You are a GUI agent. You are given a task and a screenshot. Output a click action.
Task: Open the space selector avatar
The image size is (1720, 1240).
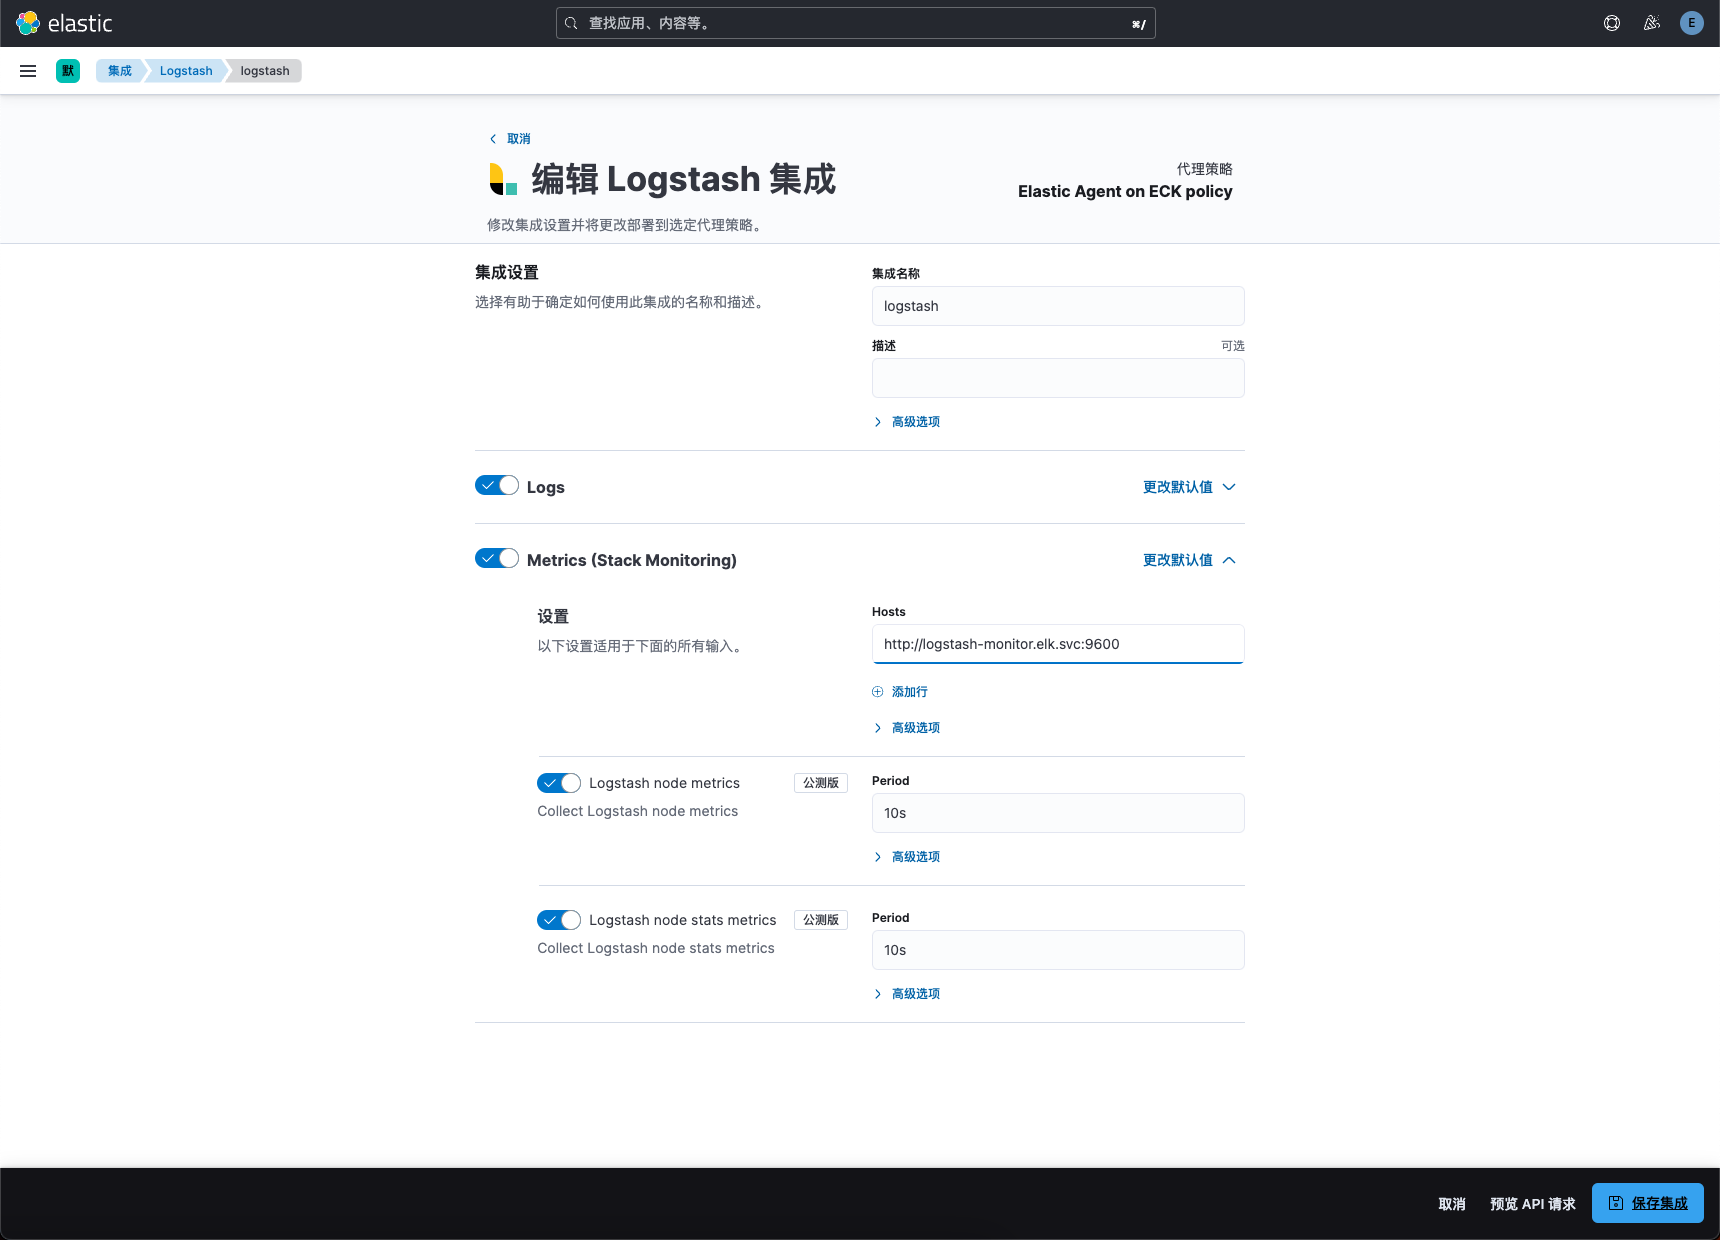pyautogui.click(x=68, y=71)
